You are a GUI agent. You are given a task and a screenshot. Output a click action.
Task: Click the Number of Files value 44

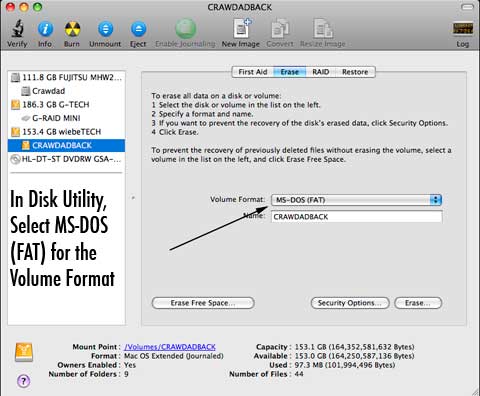(299, 374)
